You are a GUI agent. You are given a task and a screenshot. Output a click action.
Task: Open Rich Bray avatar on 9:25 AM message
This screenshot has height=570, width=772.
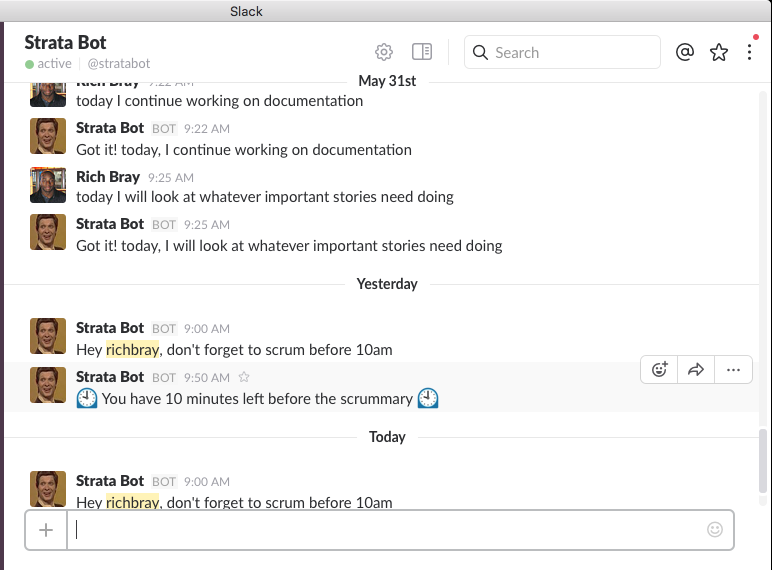pos(48,185)
